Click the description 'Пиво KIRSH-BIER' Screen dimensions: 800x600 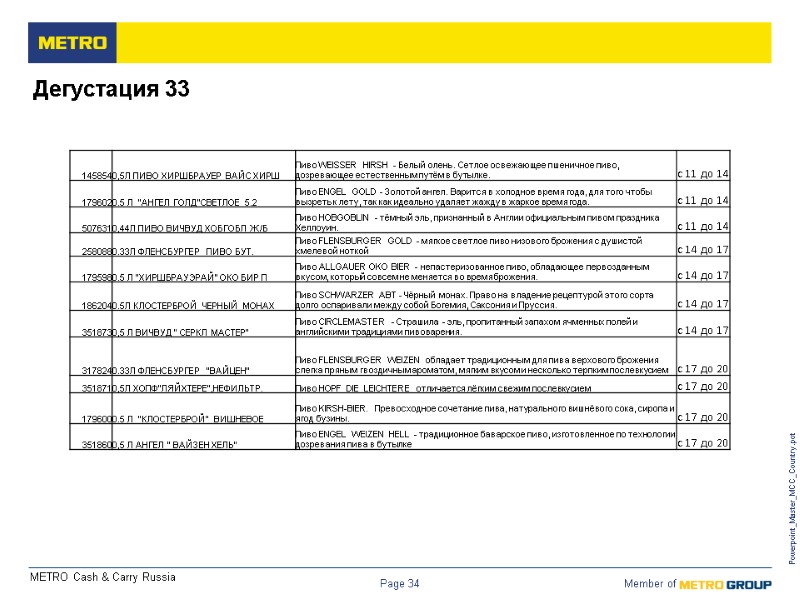point(486,413)
